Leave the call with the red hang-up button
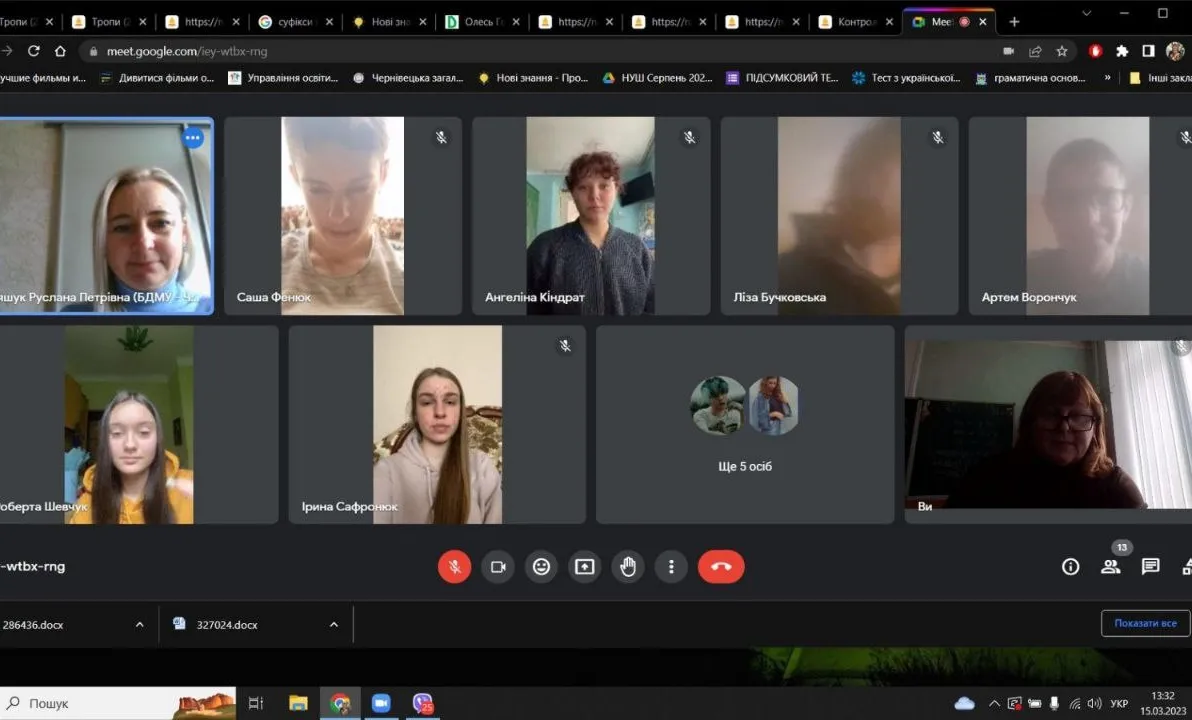The height and width of the screenshot is (720, 1192). click(721, 567)
